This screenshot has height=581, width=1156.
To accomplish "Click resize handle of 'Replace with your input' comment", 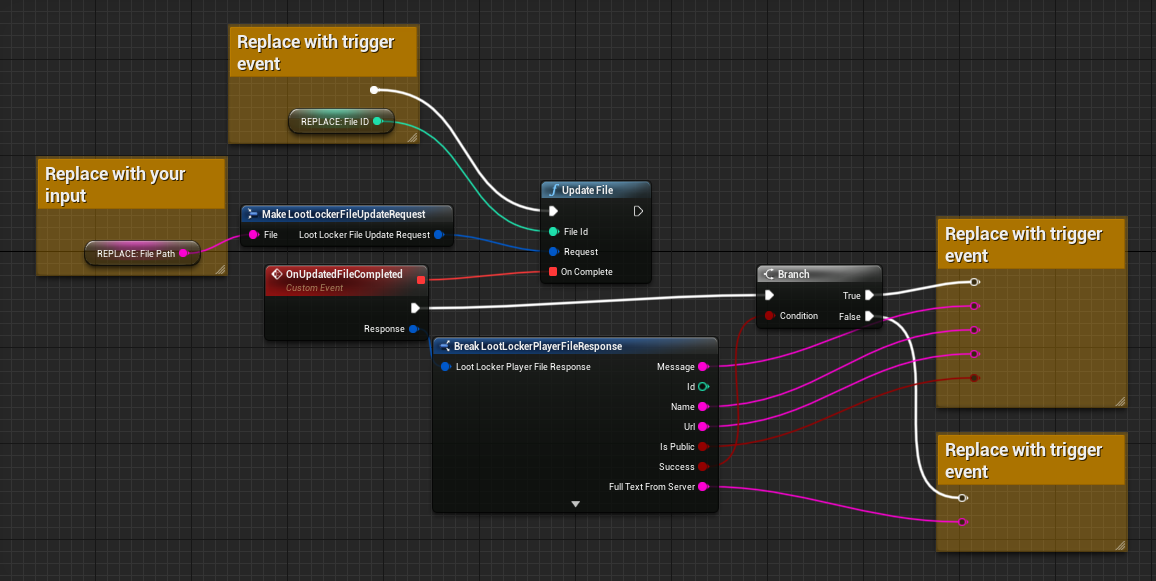I will pos(219,268).
